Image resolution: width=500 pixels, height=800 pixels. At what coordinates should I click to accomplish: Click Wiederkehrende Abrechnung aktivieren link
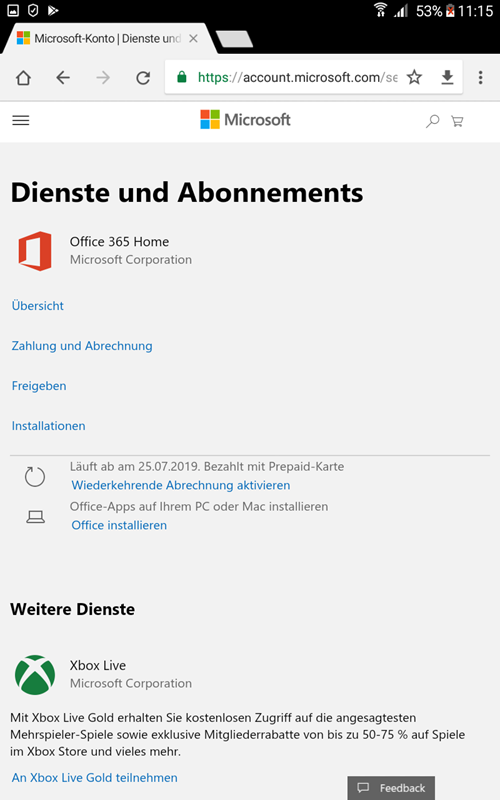point(181,485)
